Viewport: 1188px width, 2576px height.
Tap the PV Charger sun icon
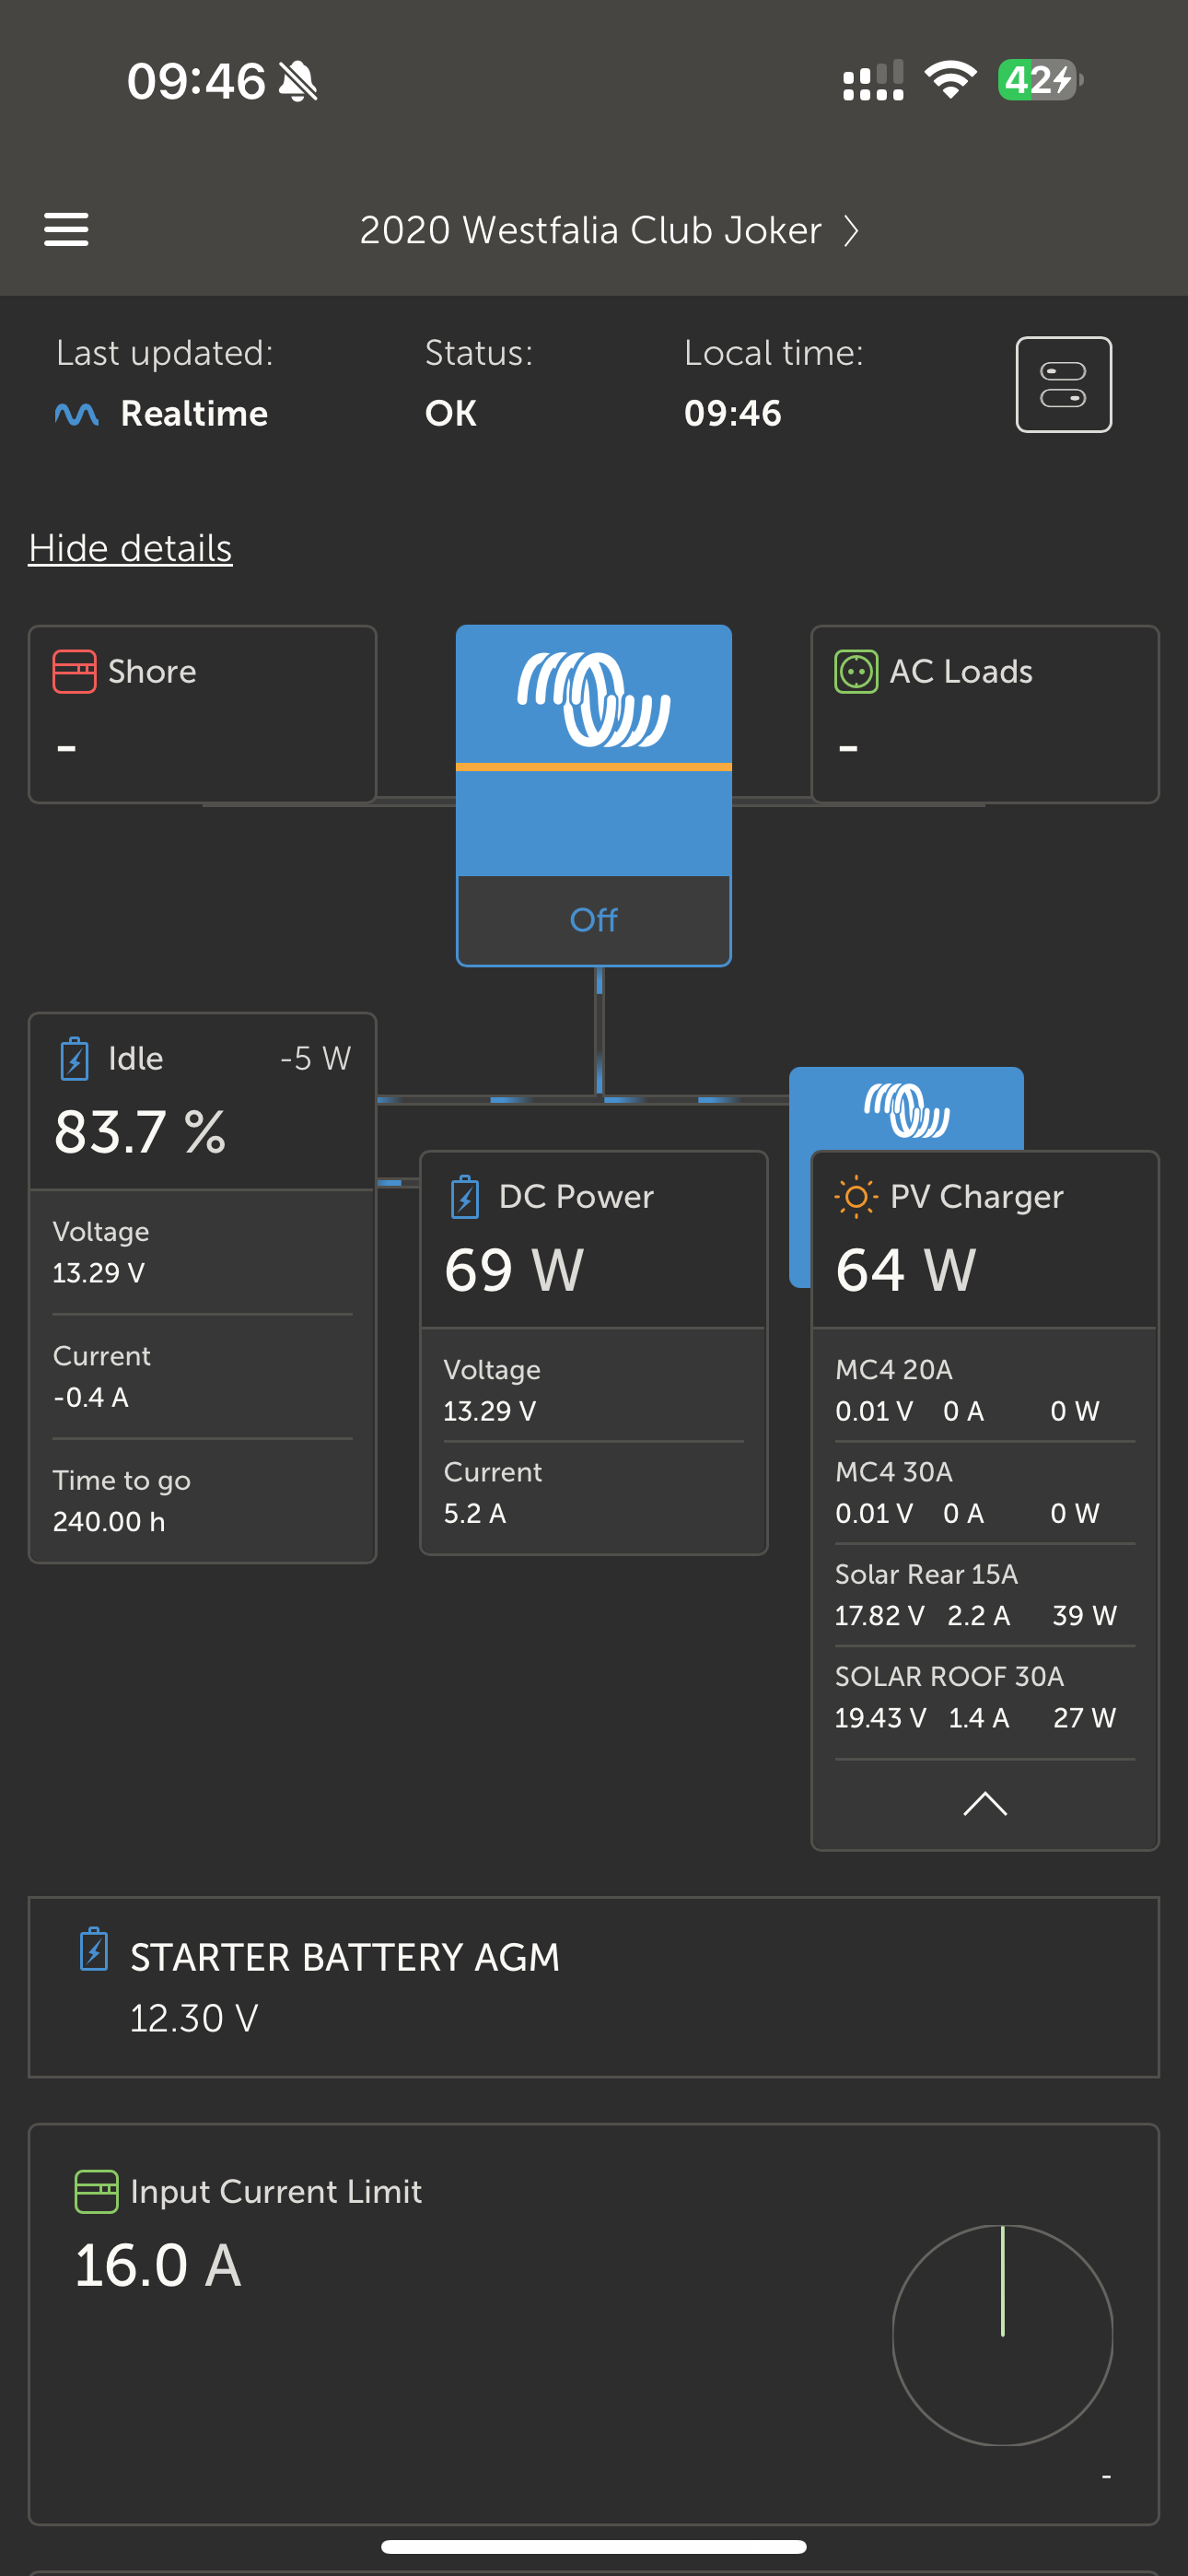[x=856, y=1197]
